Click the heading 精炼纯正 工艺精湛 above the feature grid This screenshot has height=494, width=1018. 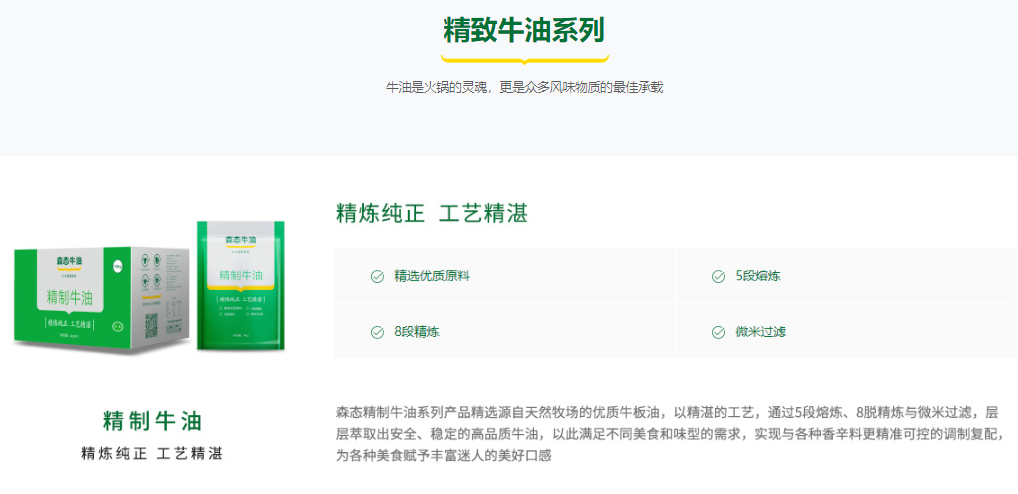click(x=432, y=213)
